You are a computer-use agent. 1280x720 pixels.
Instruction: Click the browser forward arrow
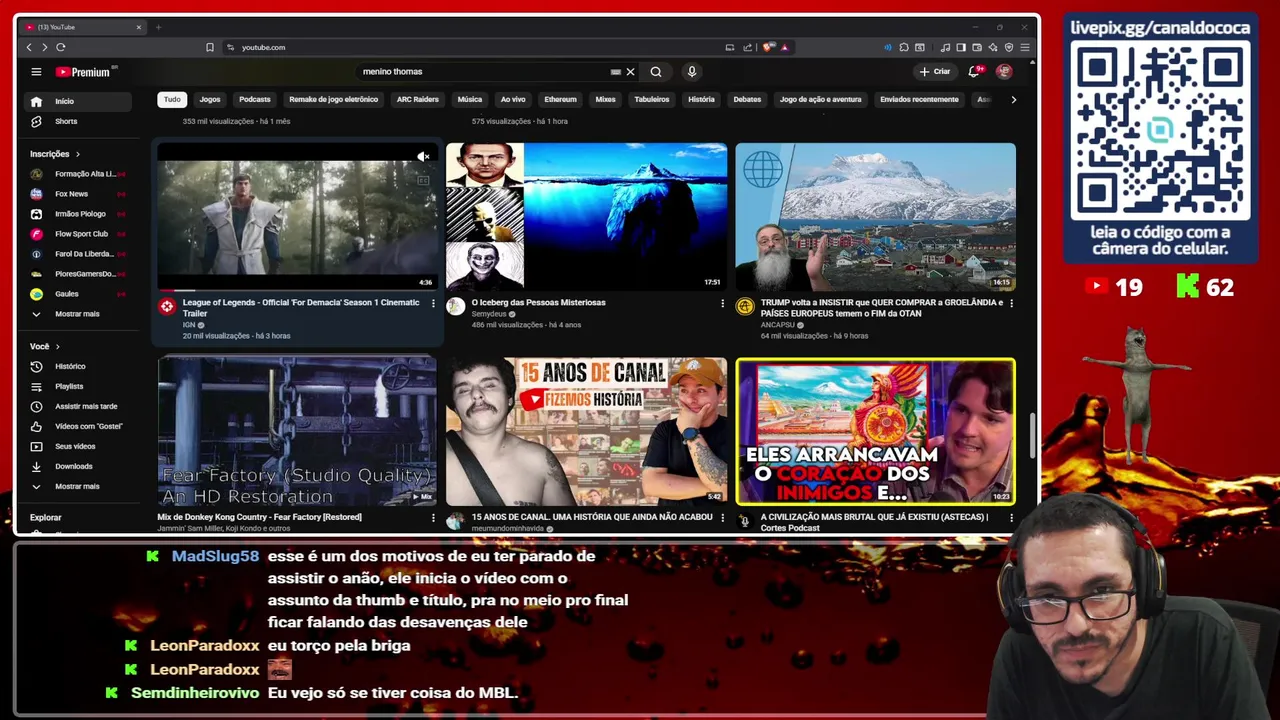(x=44, y=47)
